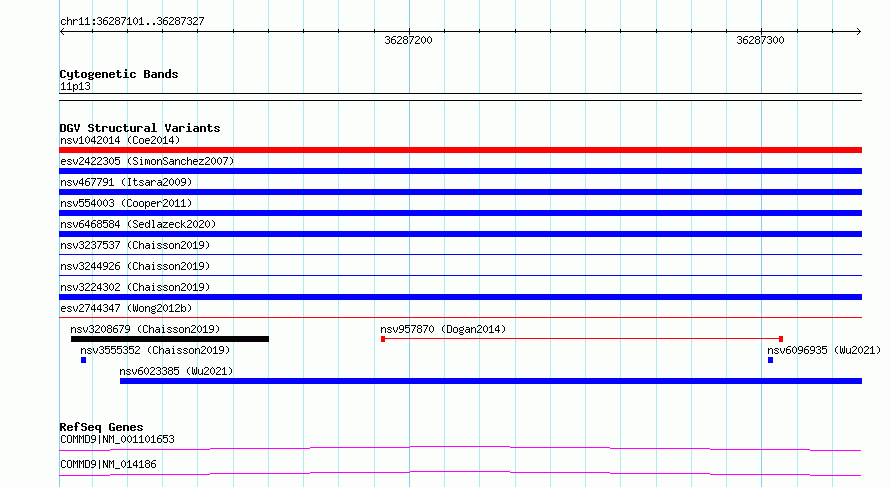The width and height of the screenshot is (890, 487).
Task: Select the blue nsv554003 variant bar
Action: click(x=460, y=213)
